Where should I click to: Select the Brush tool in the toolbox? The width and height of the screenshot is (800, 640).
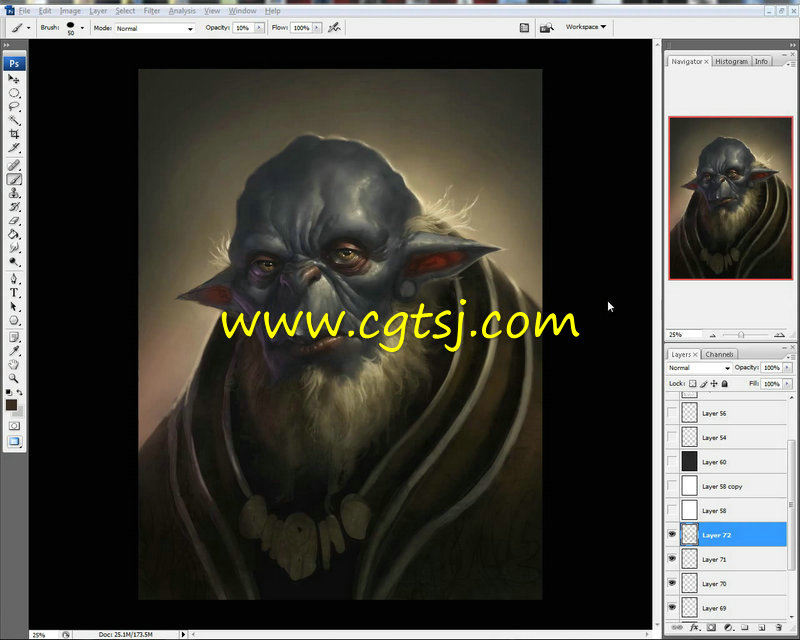(14, 179)
